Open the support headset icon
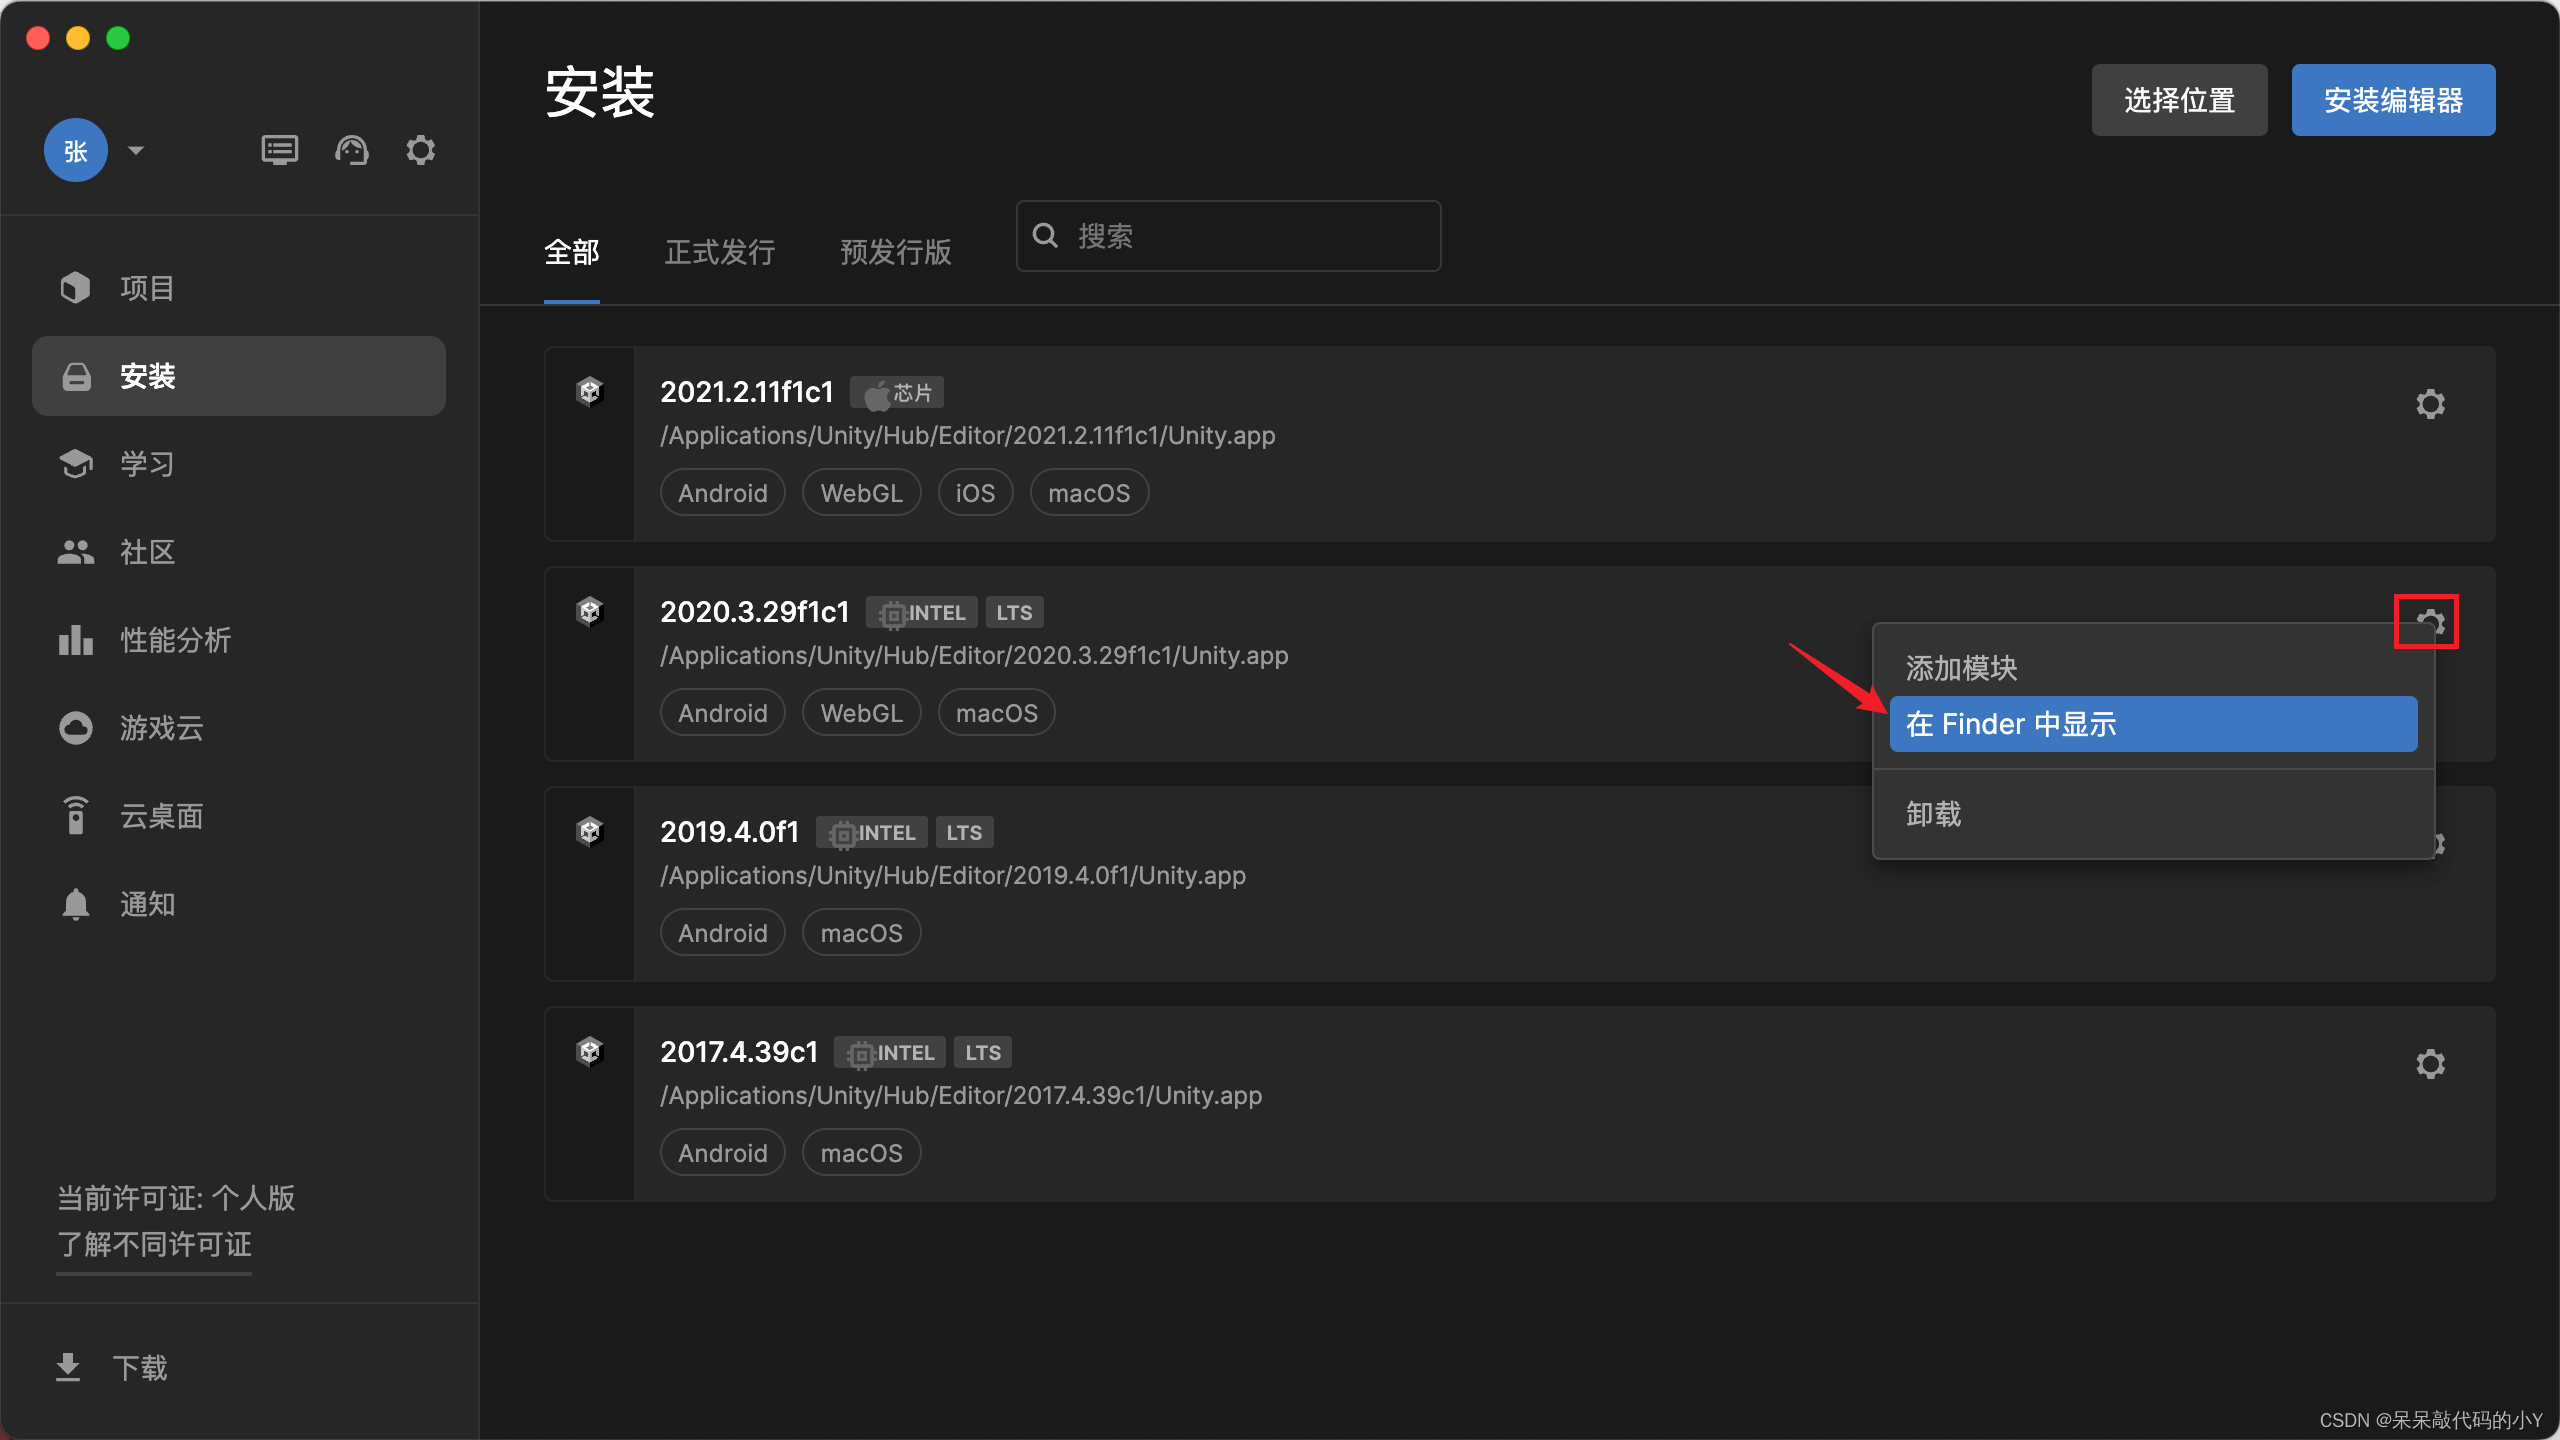 click(x=351, y=151)
